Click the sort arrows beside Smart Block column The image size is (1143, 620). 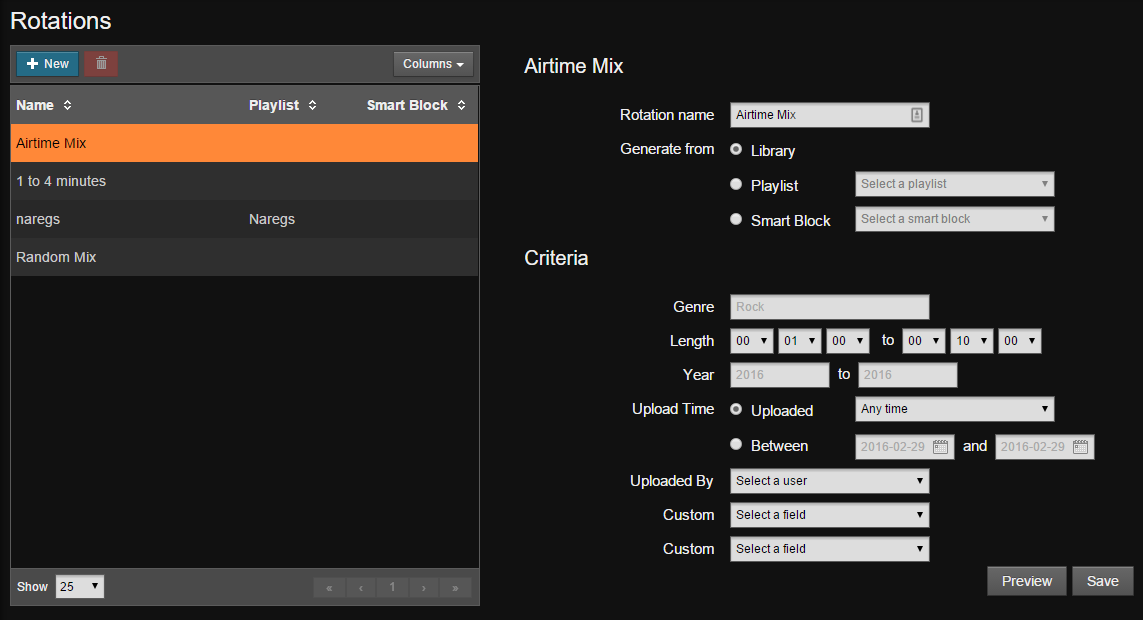[461, 105]
